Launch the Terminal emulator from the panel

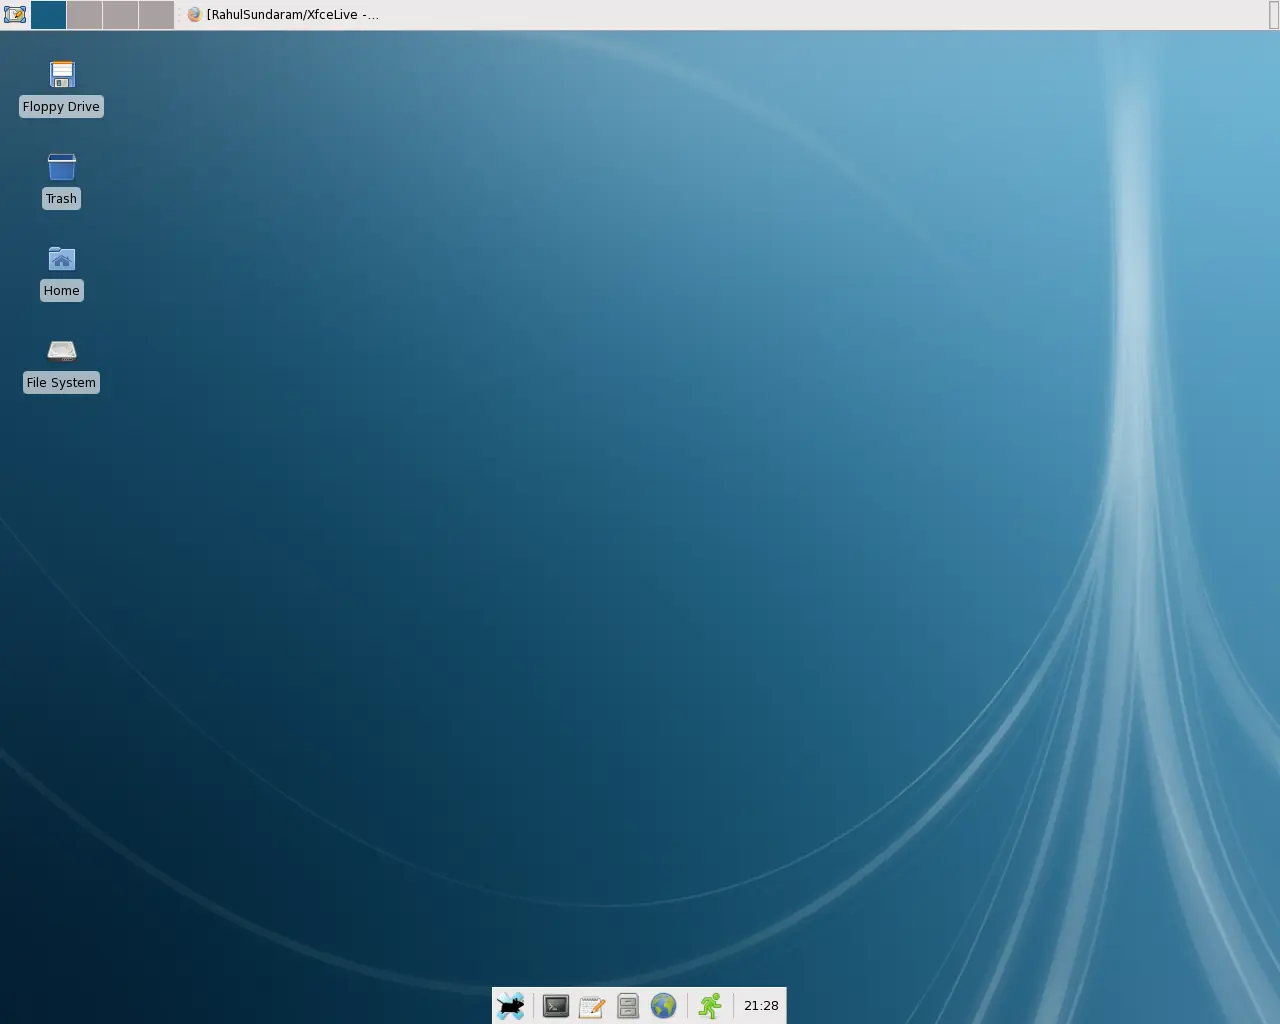[555, 1006]
